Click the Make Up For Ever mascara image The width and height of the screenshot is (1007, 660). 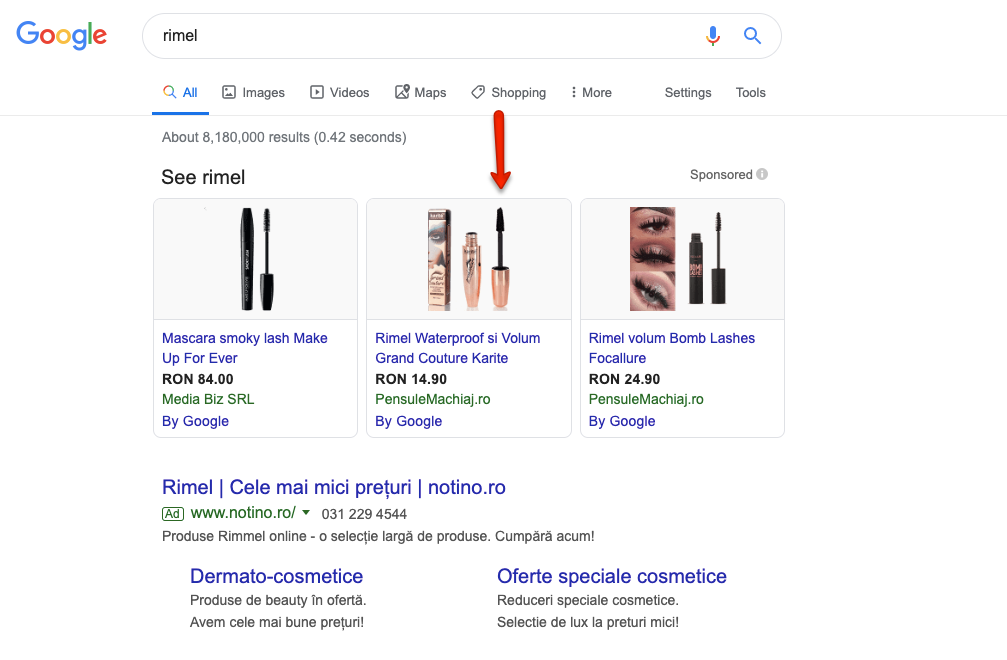click(x=255, y=258)
